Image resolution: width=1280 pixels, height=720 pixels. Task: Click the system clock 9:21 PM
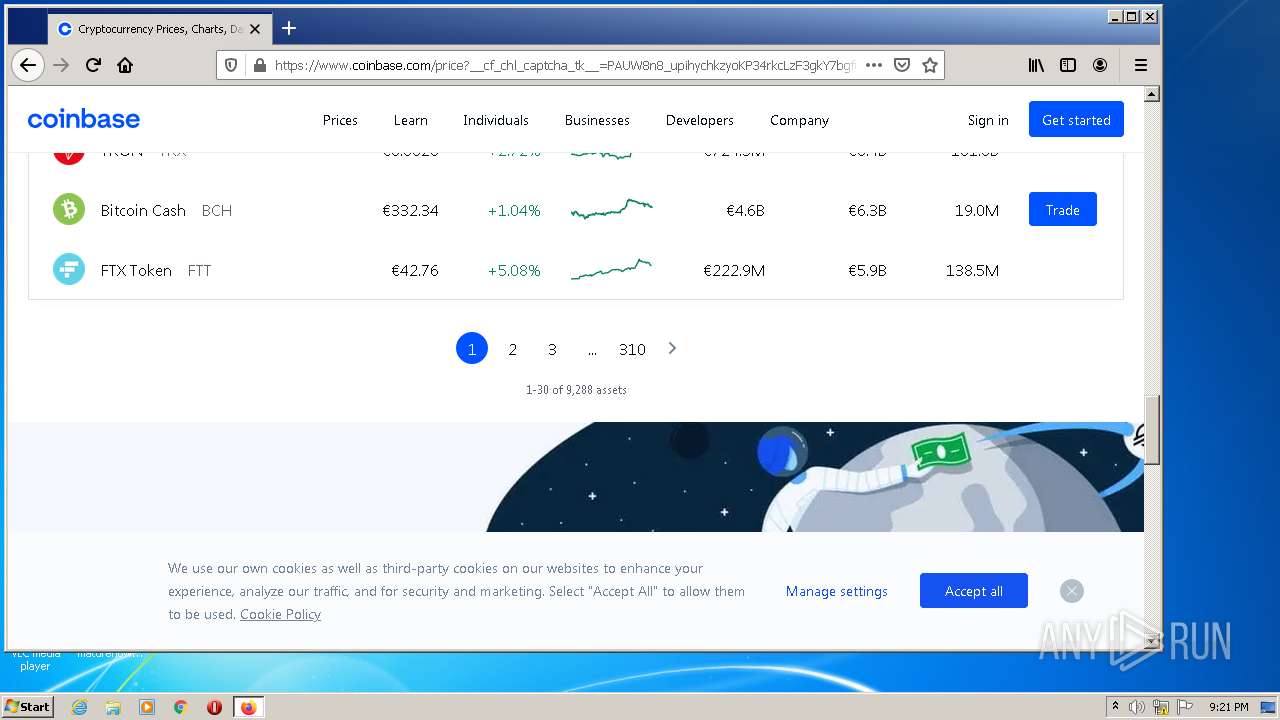click(x=1229, y=707)
